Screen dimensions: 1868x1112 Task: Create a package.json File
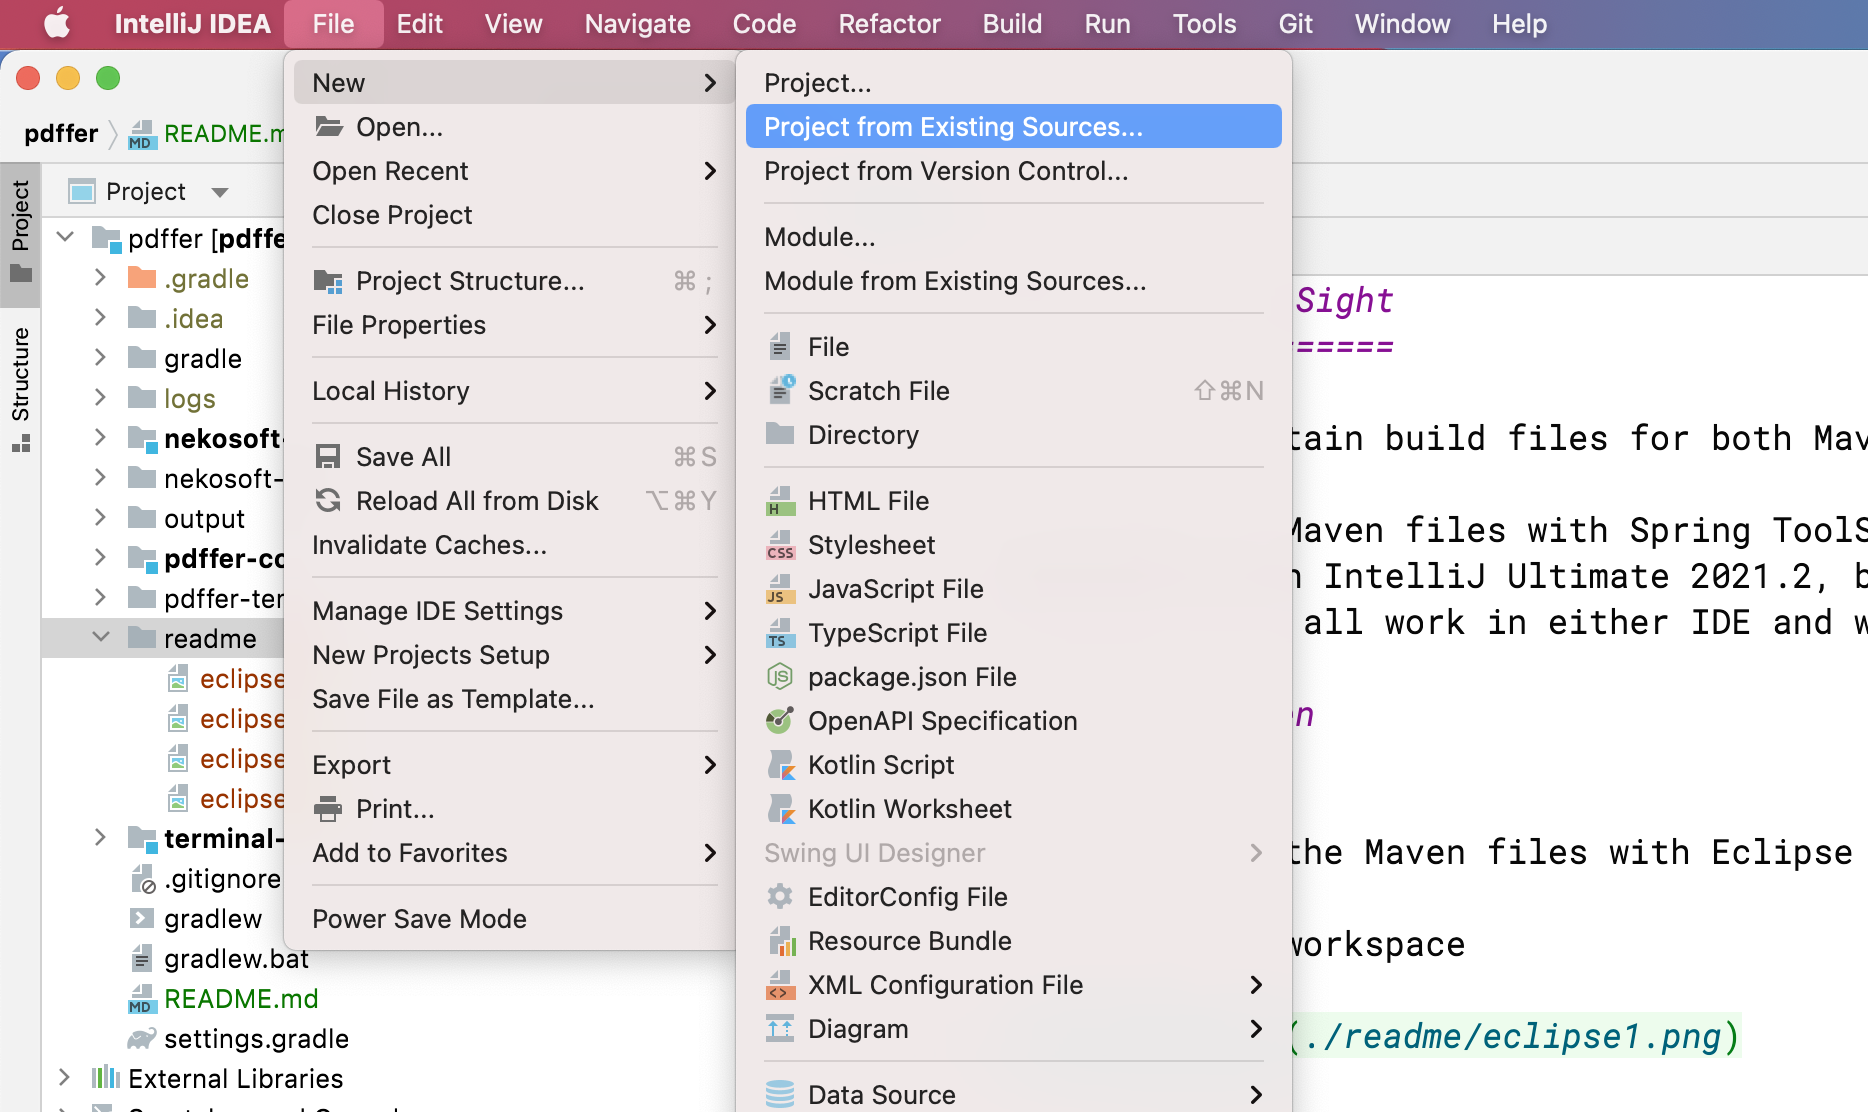coord(911,676)
